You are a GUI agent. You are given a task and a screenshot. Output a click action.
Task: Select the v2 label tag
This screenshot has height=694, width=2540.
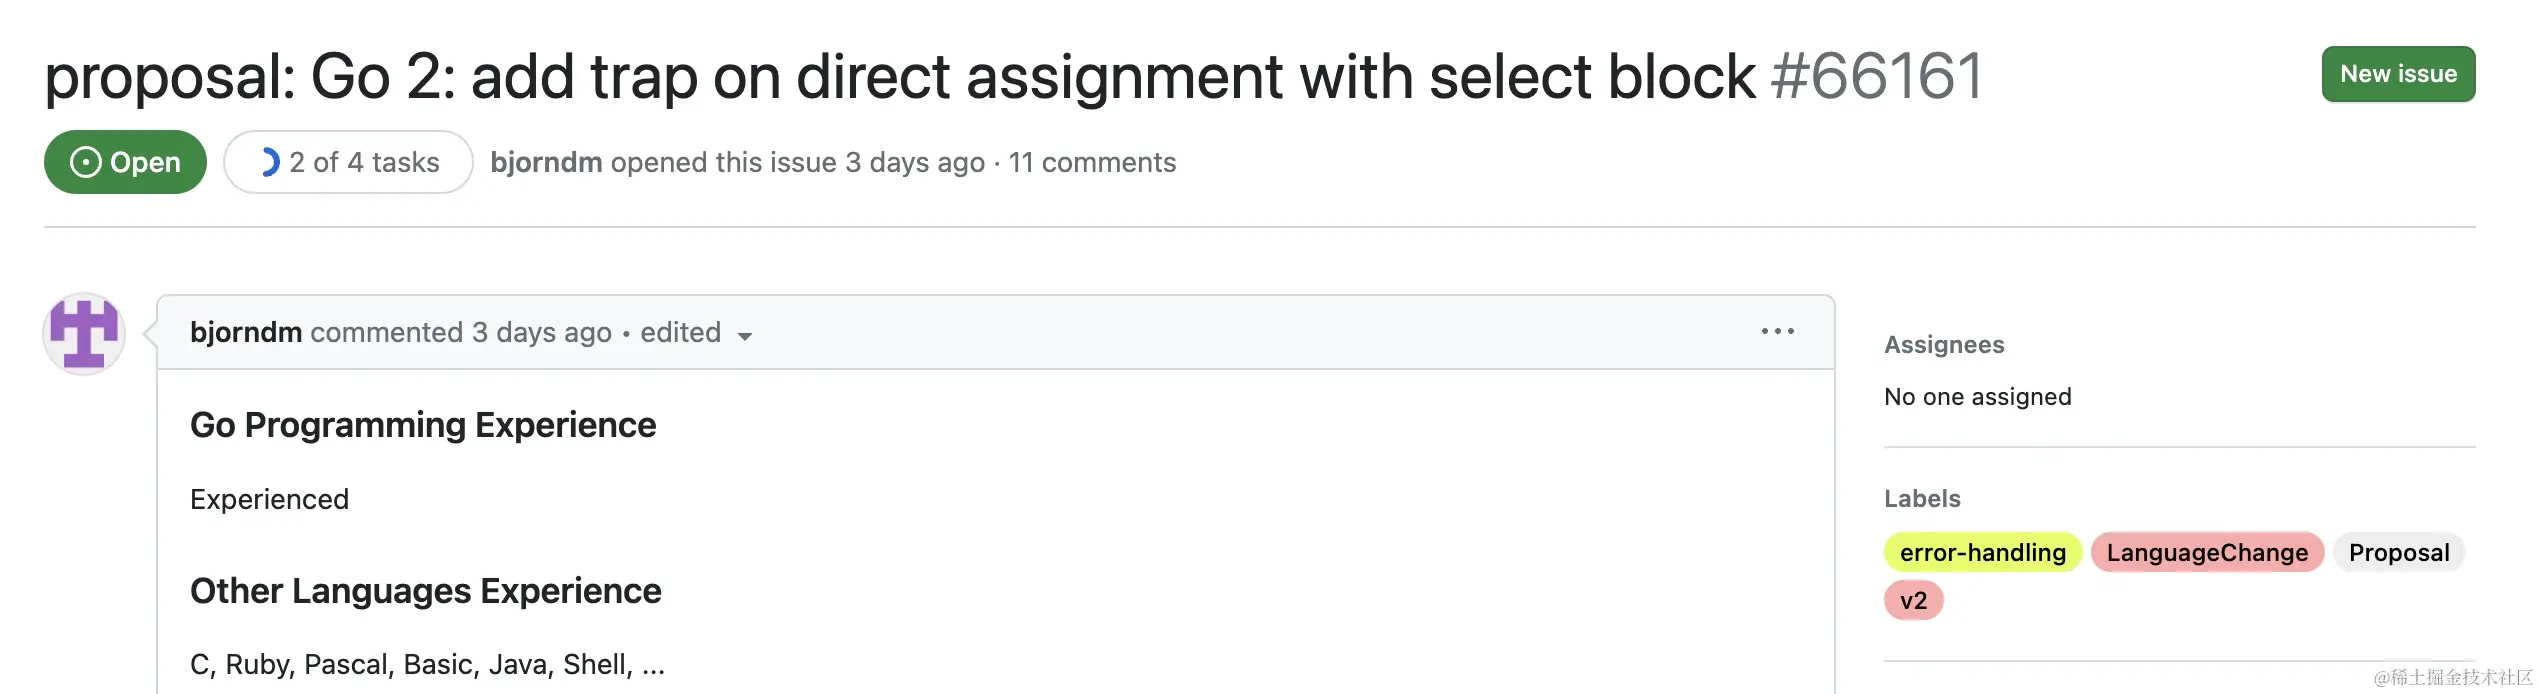pyautogui.click(x=1913, y=600)
